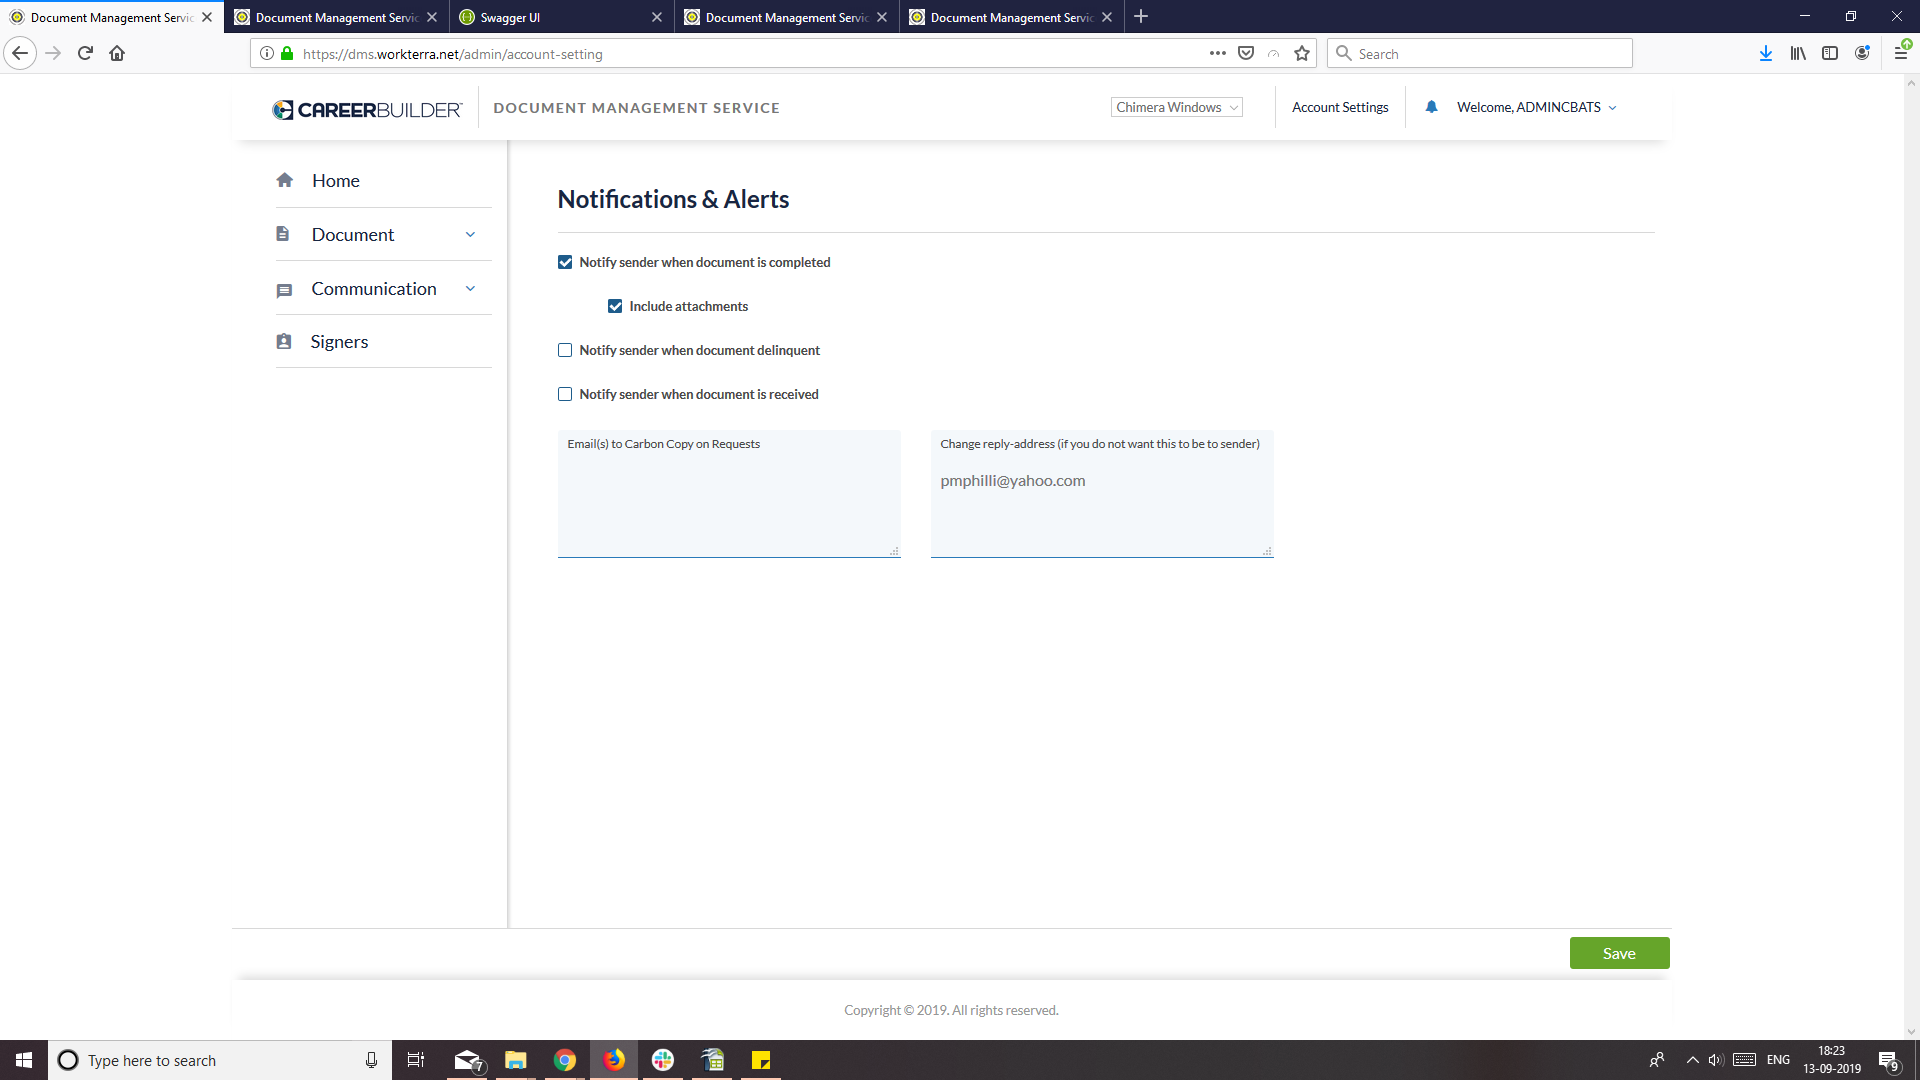Open Firefox downloads via arrow icon
The width and height of the screenshot is (1920, 1080).
tap(1765, 53)
